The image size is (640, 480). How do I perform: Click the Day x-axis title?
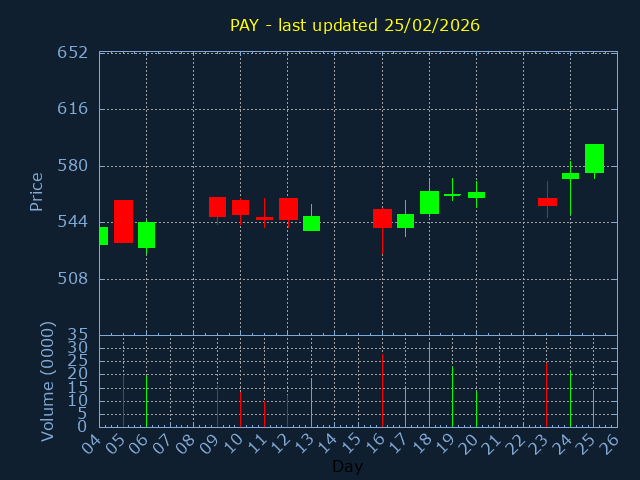[x=347, y=466]
